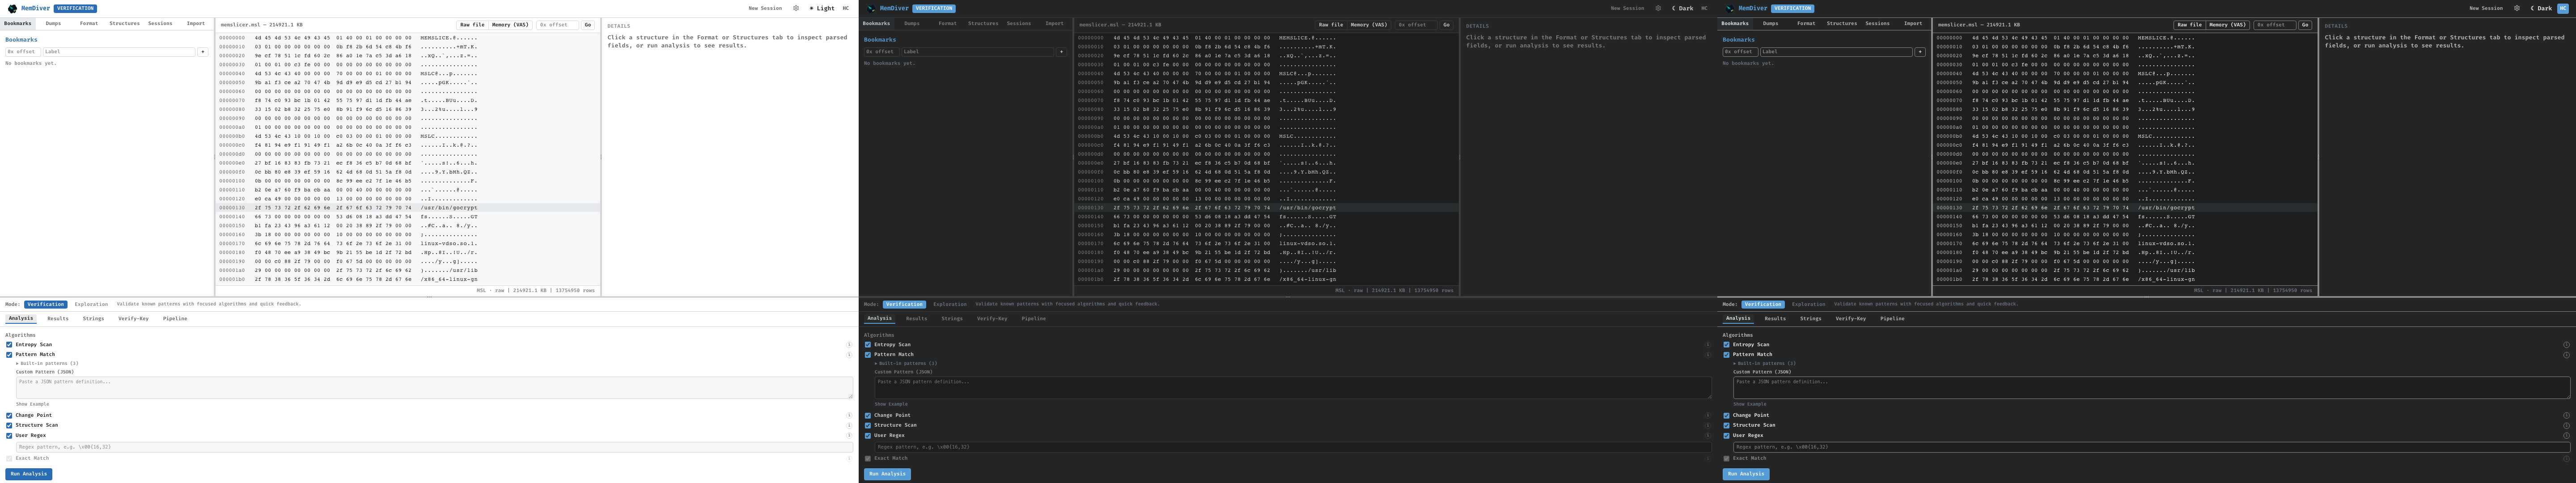2576x483 pixels.
Task: Show User Regex info icon in light window
Action: coord(849,435)
